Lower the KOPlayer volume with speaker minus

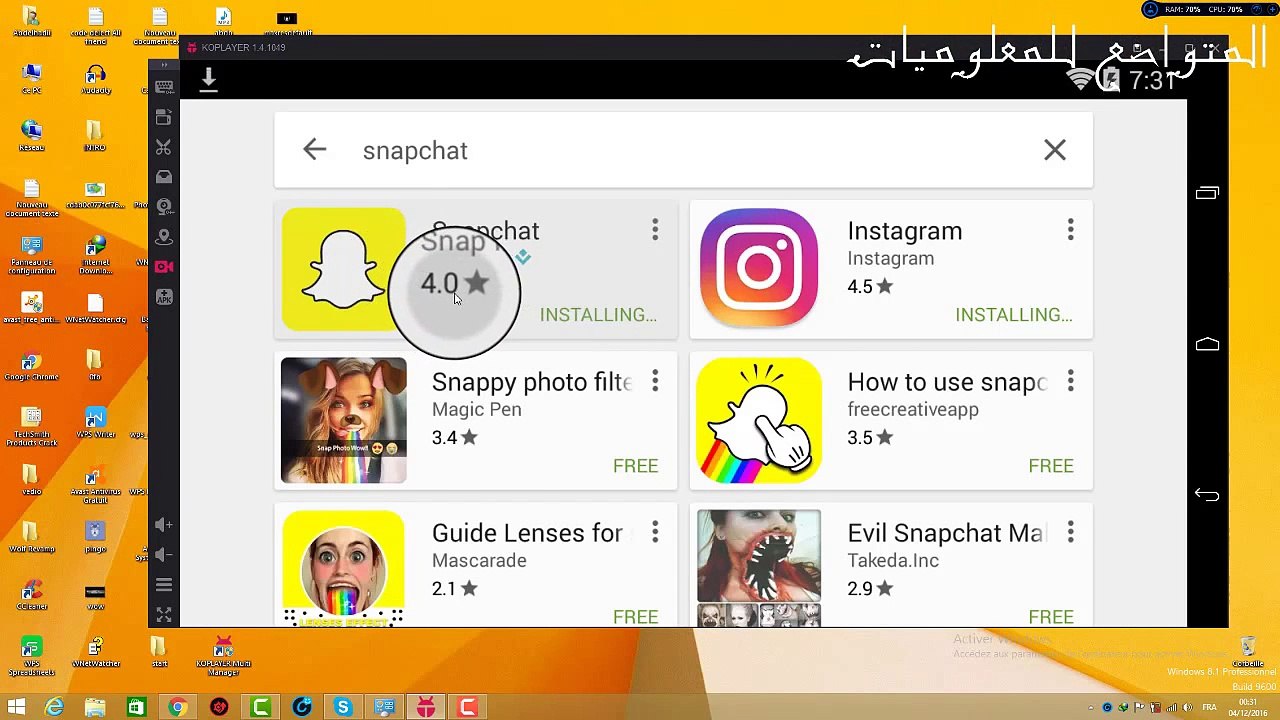(x=164, y=555)
